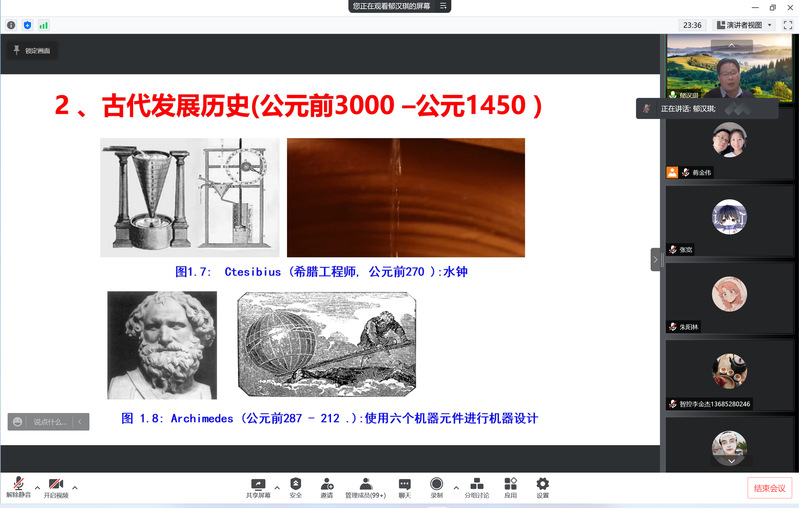Toggle 锁定画面 pin on the shared screen
Image resolution: width=799 pixels, height=508 pixels.
pos(32,50)
